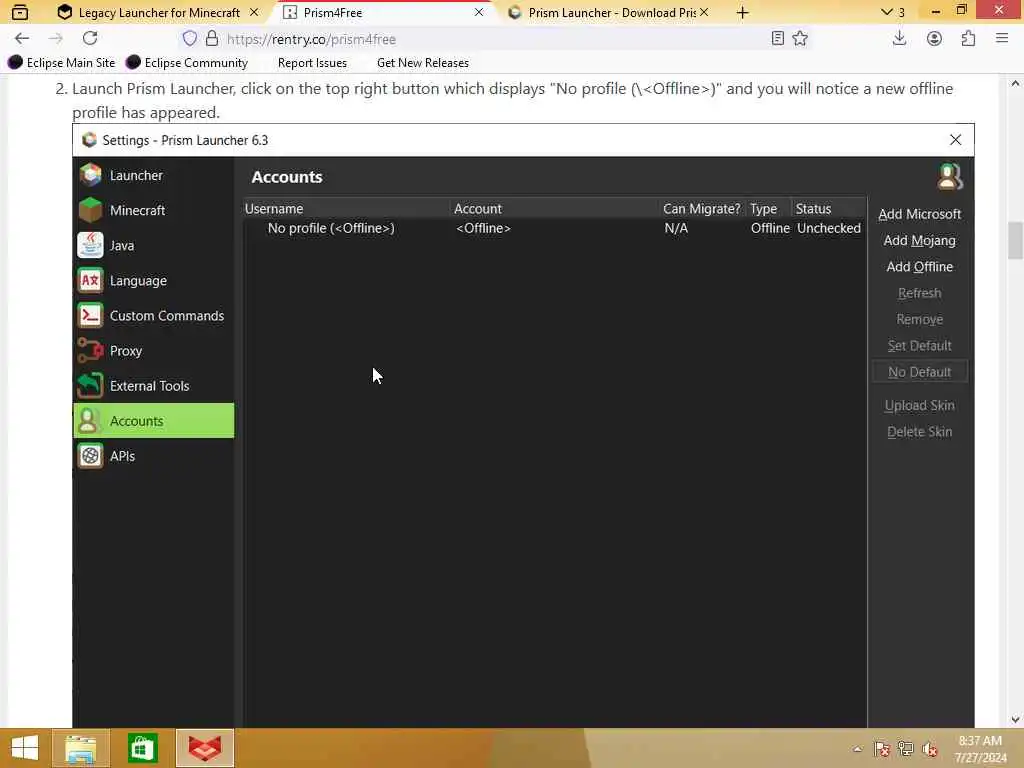Click the Remove account button
This screenshot has height=768, width=1024.
(920, 319)
